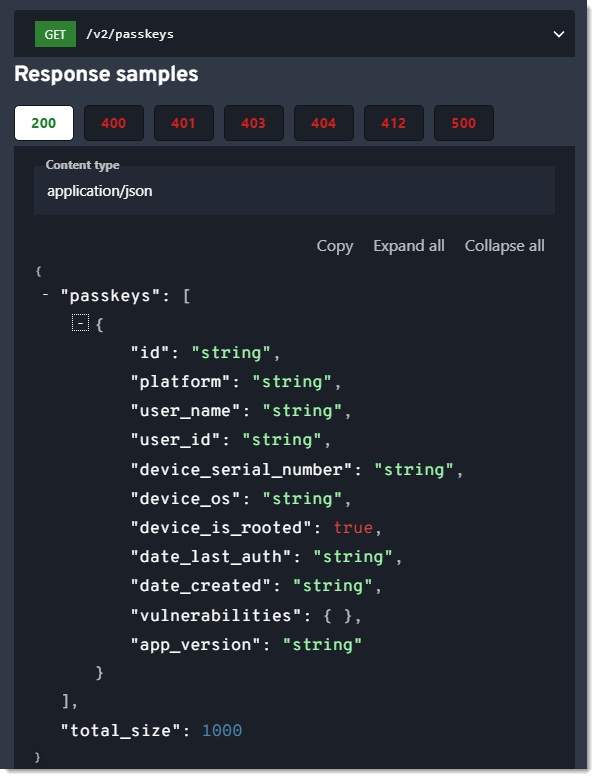Click the /v2/passkeys endpoint path

pos(130,34)
